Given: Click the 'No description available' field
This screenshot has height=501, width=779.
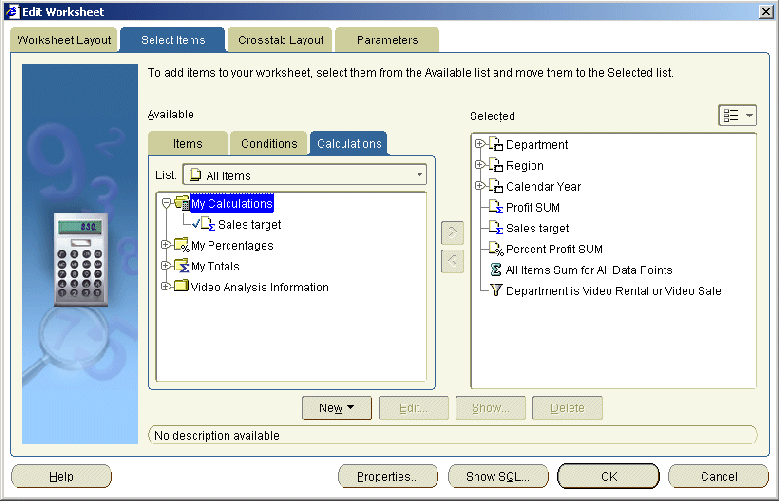Looking at the screenshot, I should pos(453,435).
